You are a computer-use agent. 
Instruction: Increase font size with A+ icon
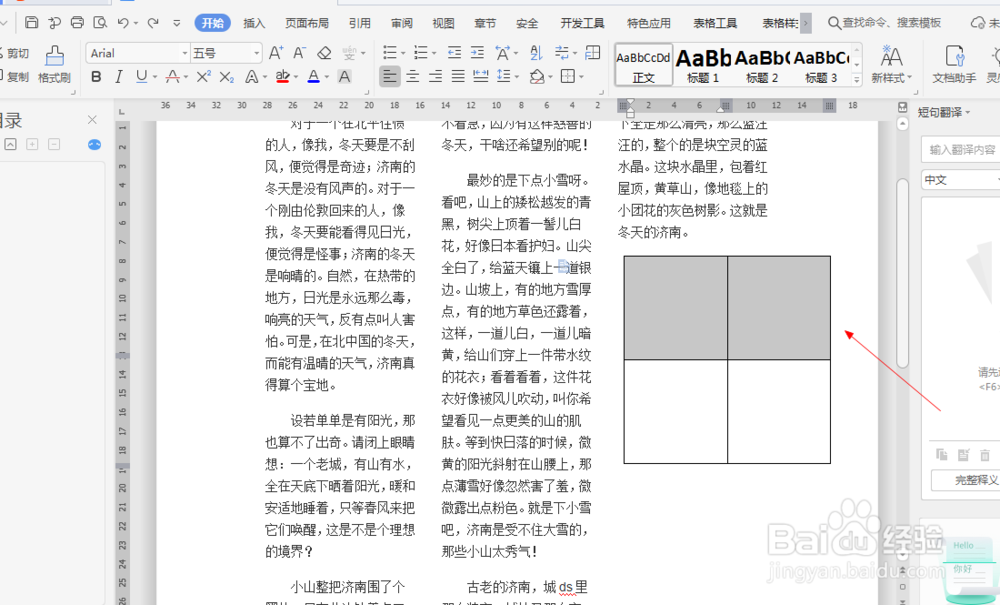(x=276, y=53)
